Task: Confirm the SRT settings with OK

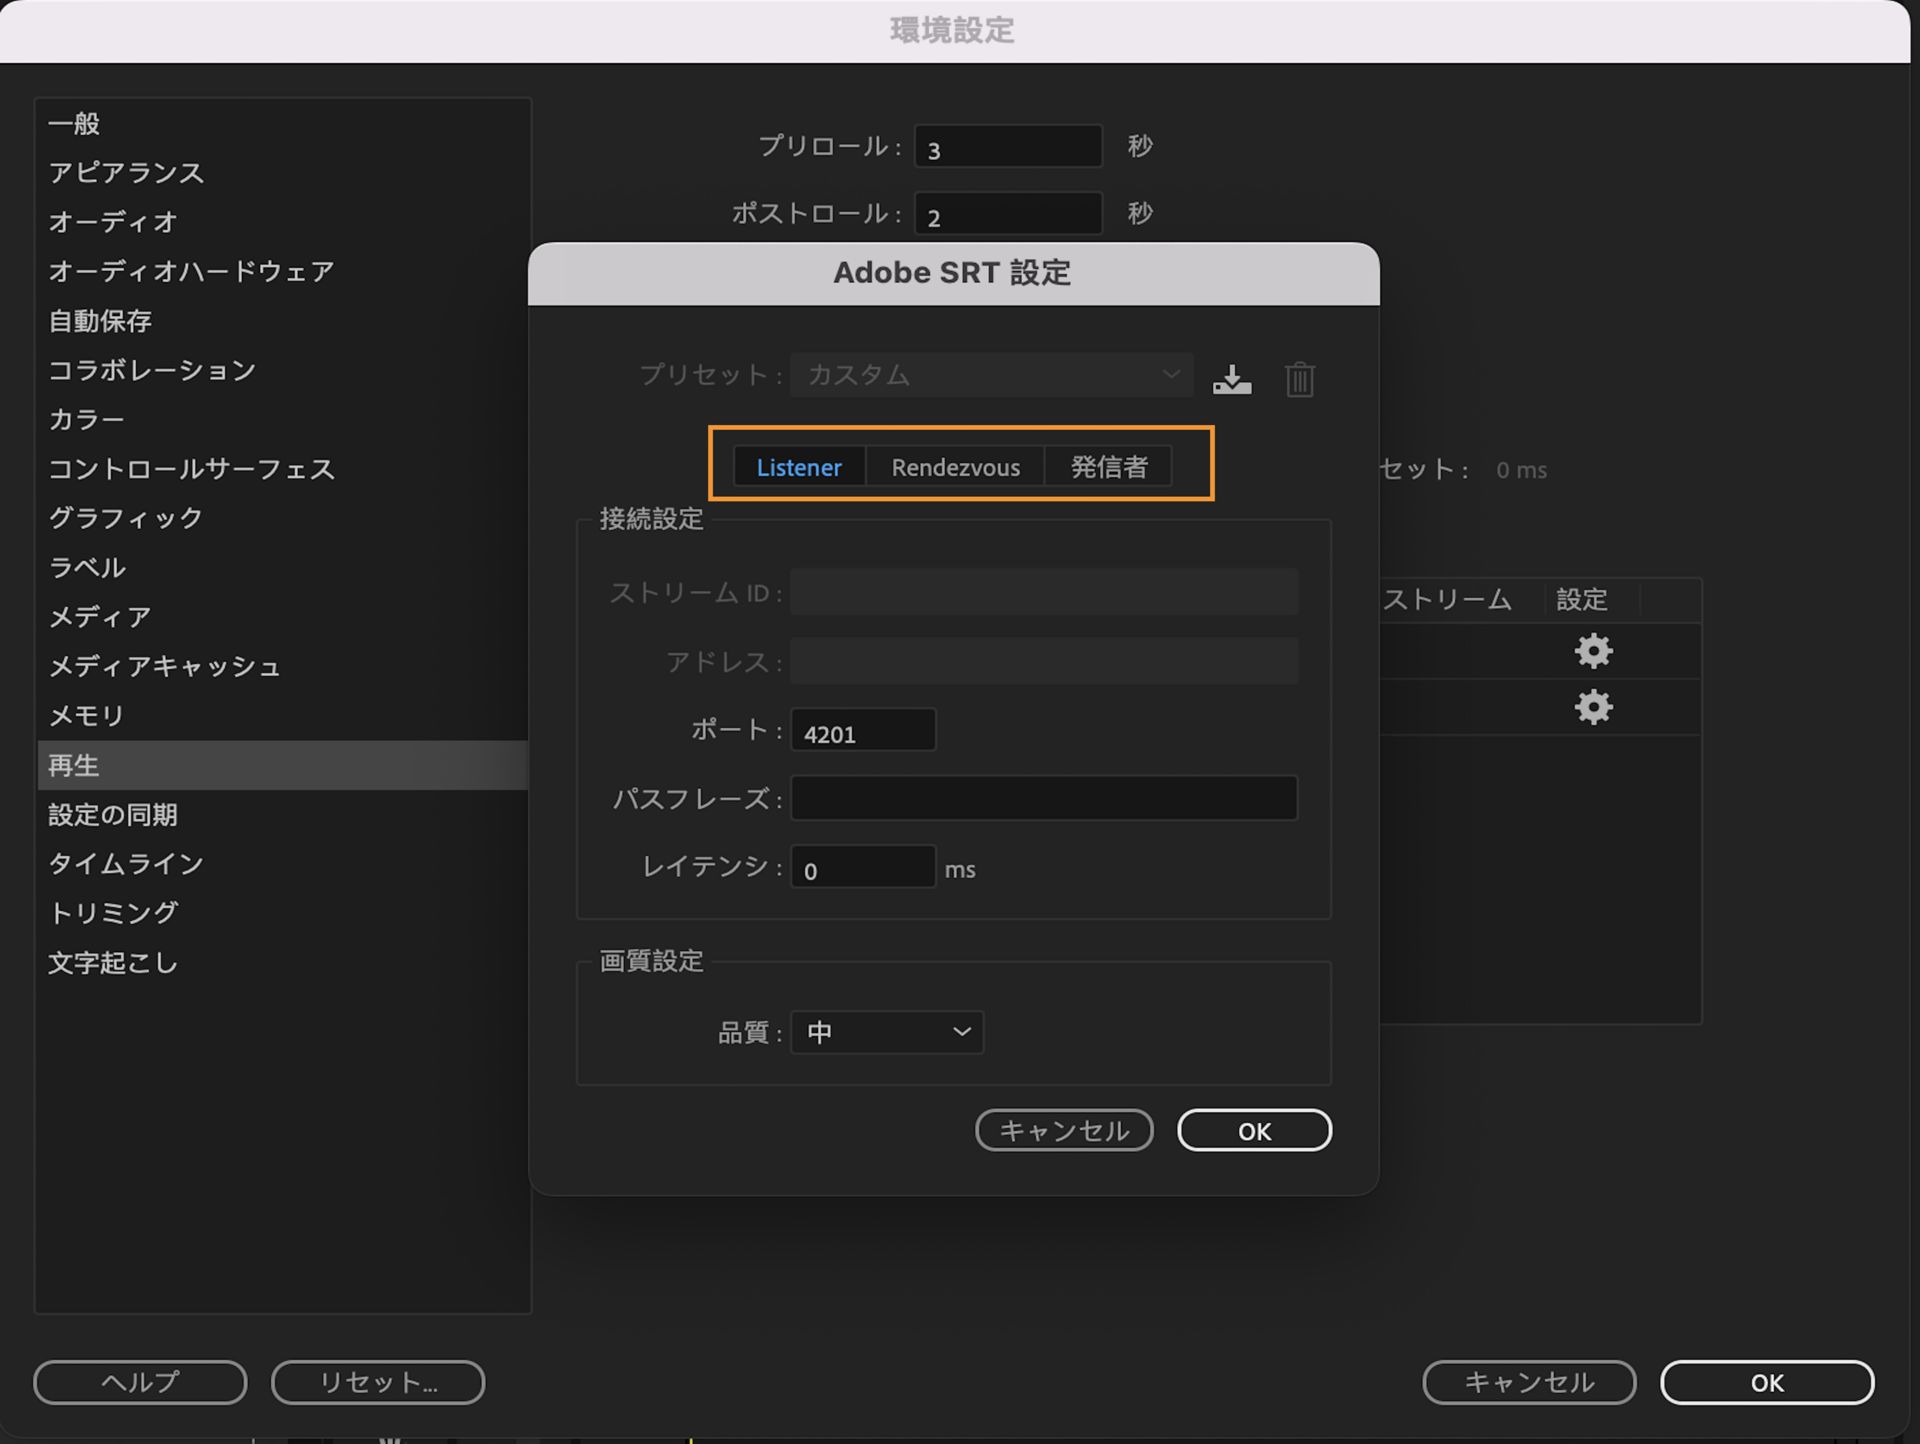Action: (1253, 1130)
